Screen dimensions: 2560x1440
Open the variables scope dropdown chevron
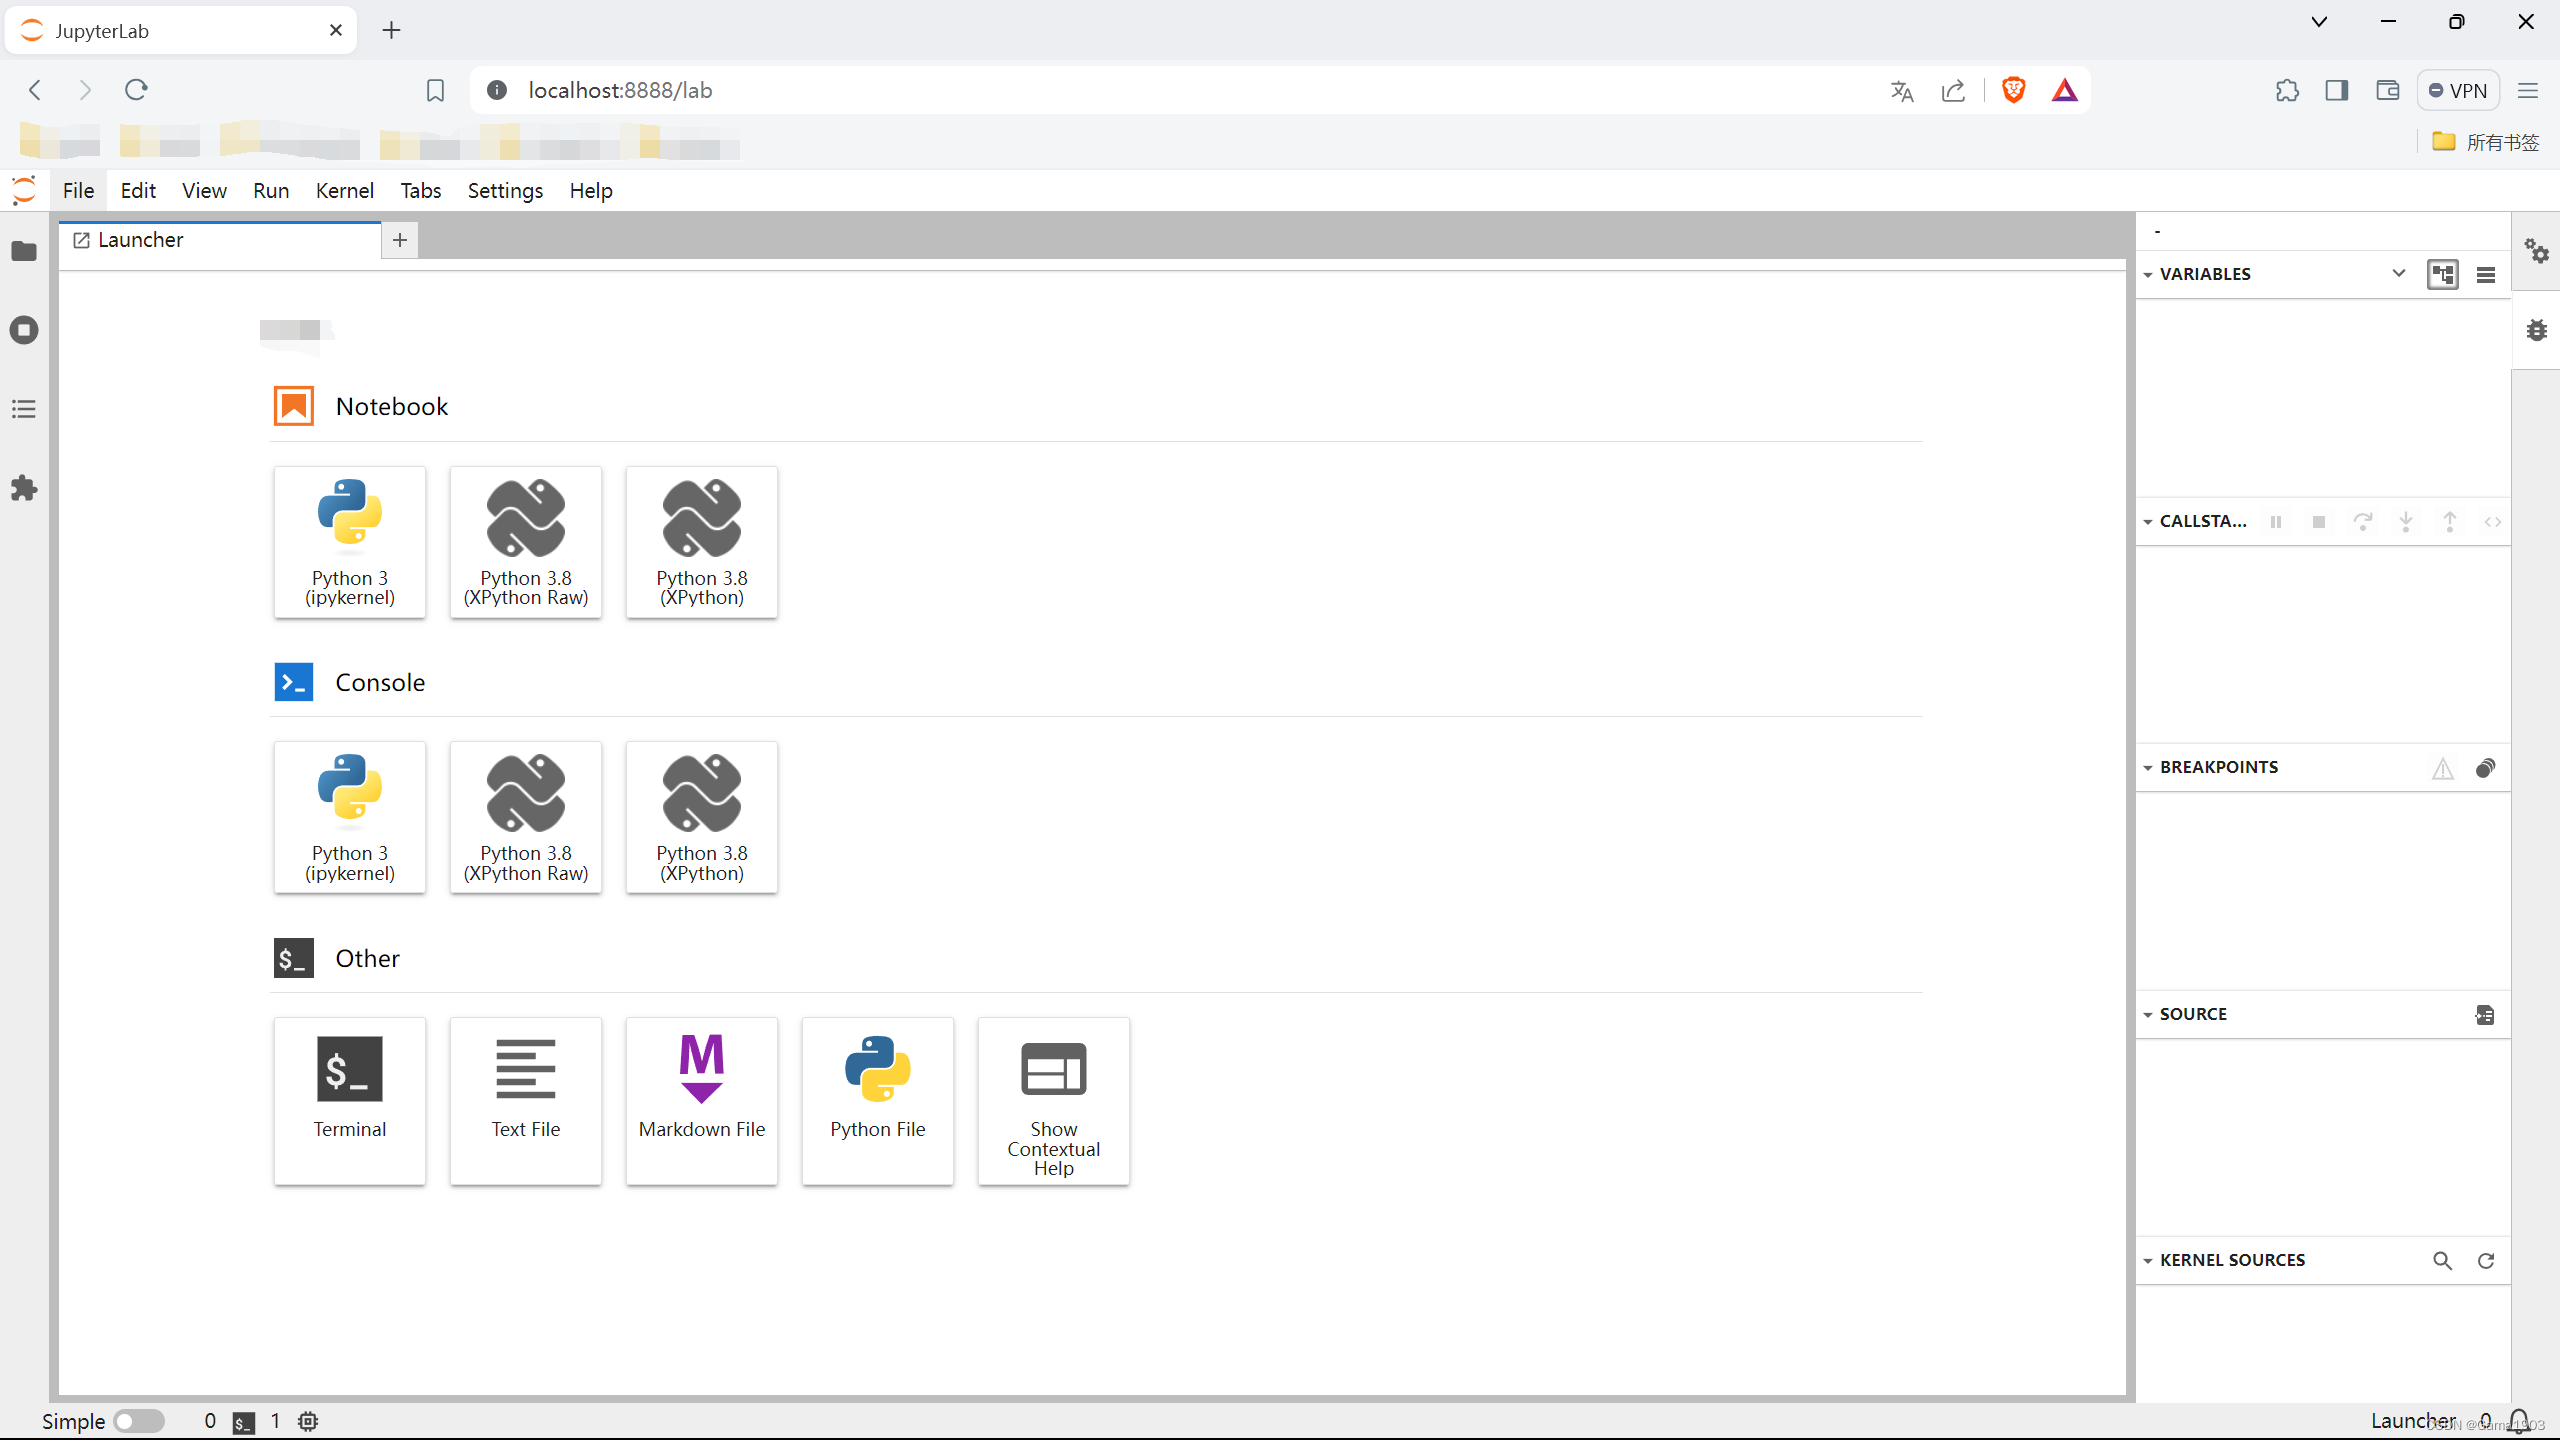click(x=2398, y=273)
